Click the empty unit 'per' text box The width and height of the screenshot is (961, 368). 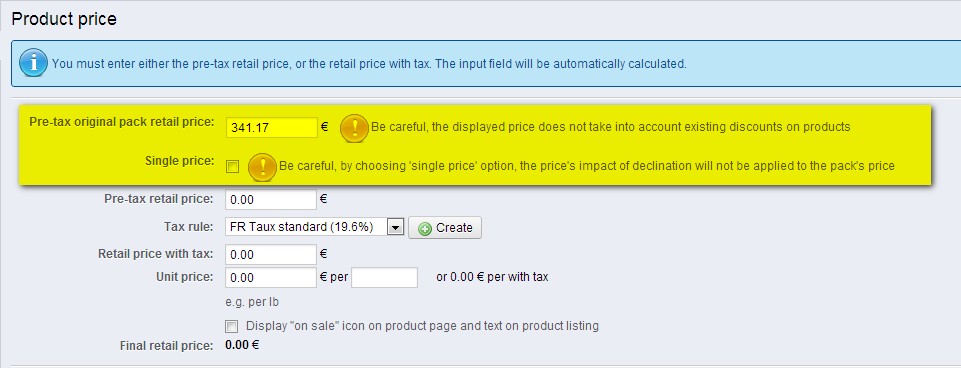[x=384, y=277]
